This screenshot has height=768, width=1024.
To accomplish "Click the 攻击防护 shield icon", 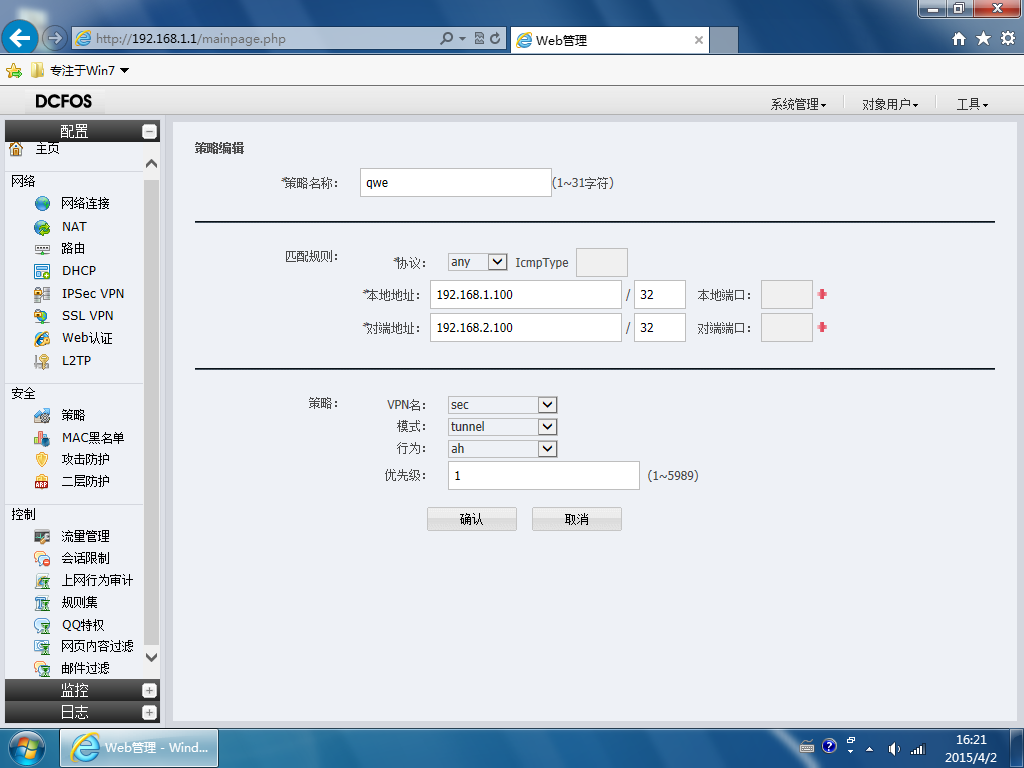I will 42,460.
